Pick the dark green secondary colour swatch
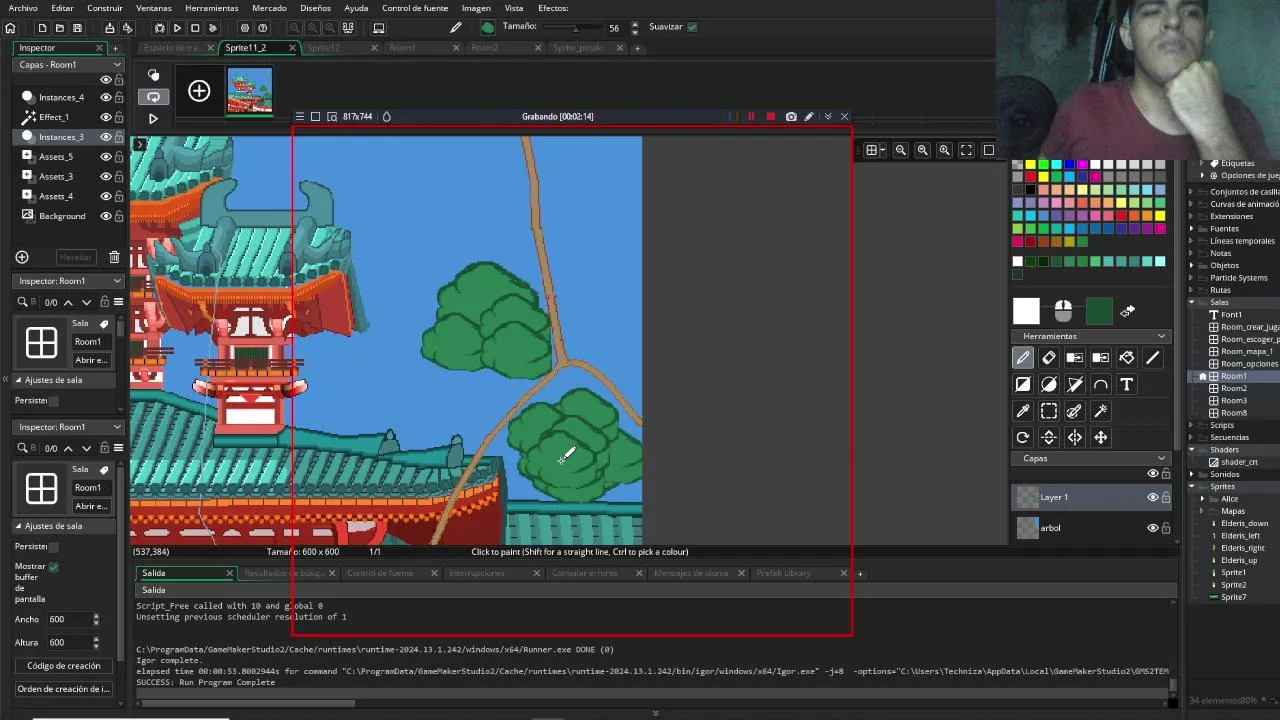The height and width of the screenshot is (720, 1280). coord(1099,312)
